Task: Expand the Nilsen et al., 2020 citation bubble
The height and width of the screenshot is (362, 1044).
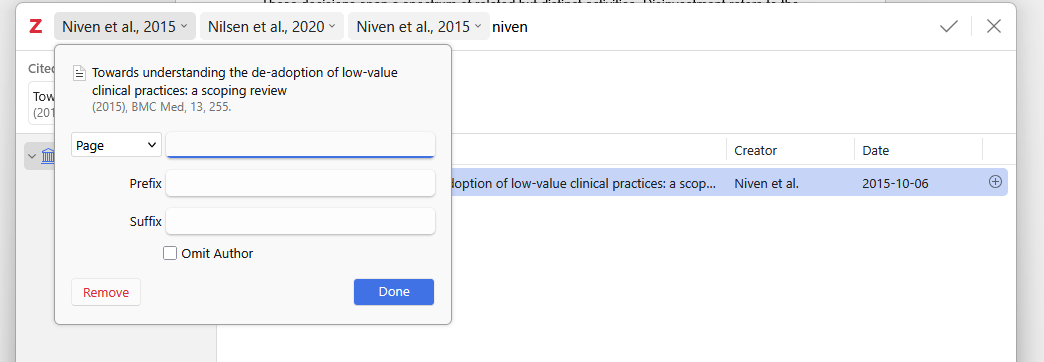Action: point(272,27)
